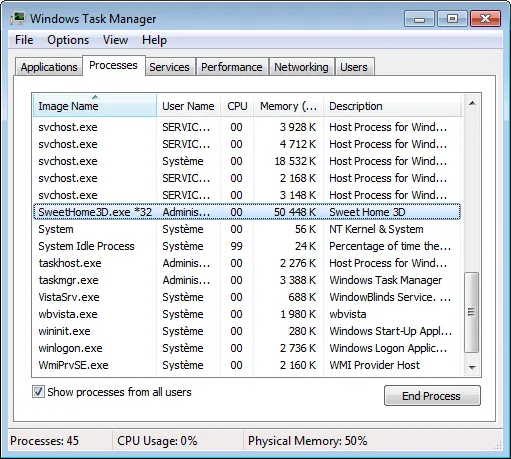Sort processes by CPU column

[x=237, y=106]
